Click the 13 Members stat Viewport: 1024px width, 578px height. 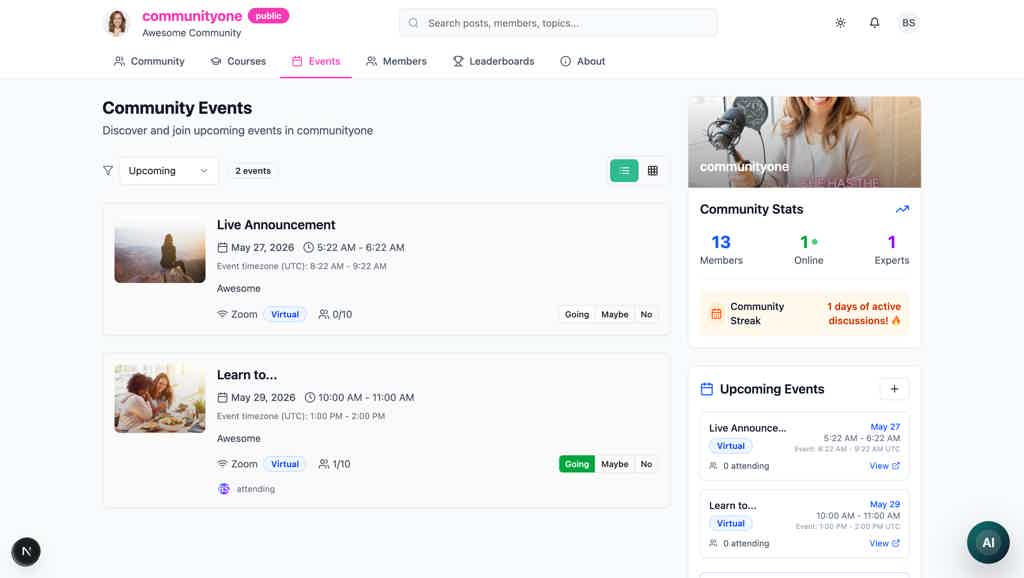(x=721, y=249)
